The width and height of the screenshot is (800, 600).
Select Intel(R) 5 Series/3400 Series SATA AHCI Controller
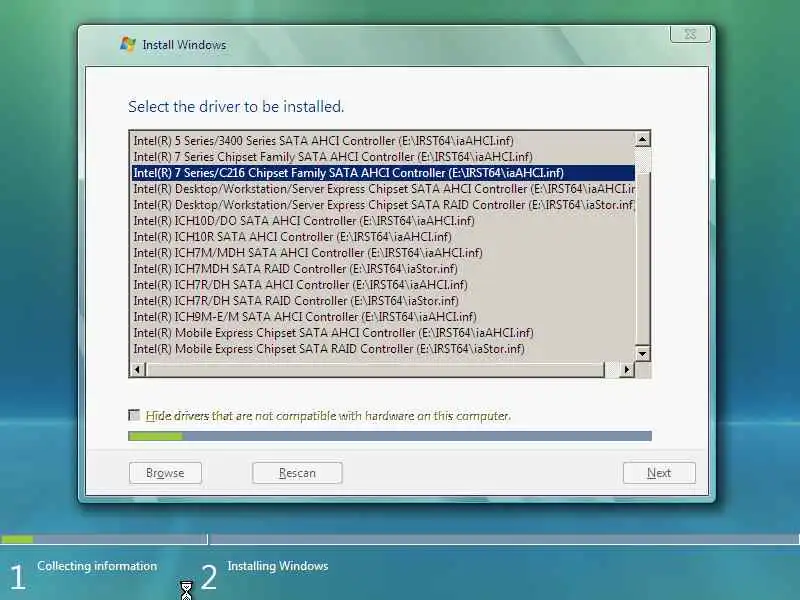point(383,140)
